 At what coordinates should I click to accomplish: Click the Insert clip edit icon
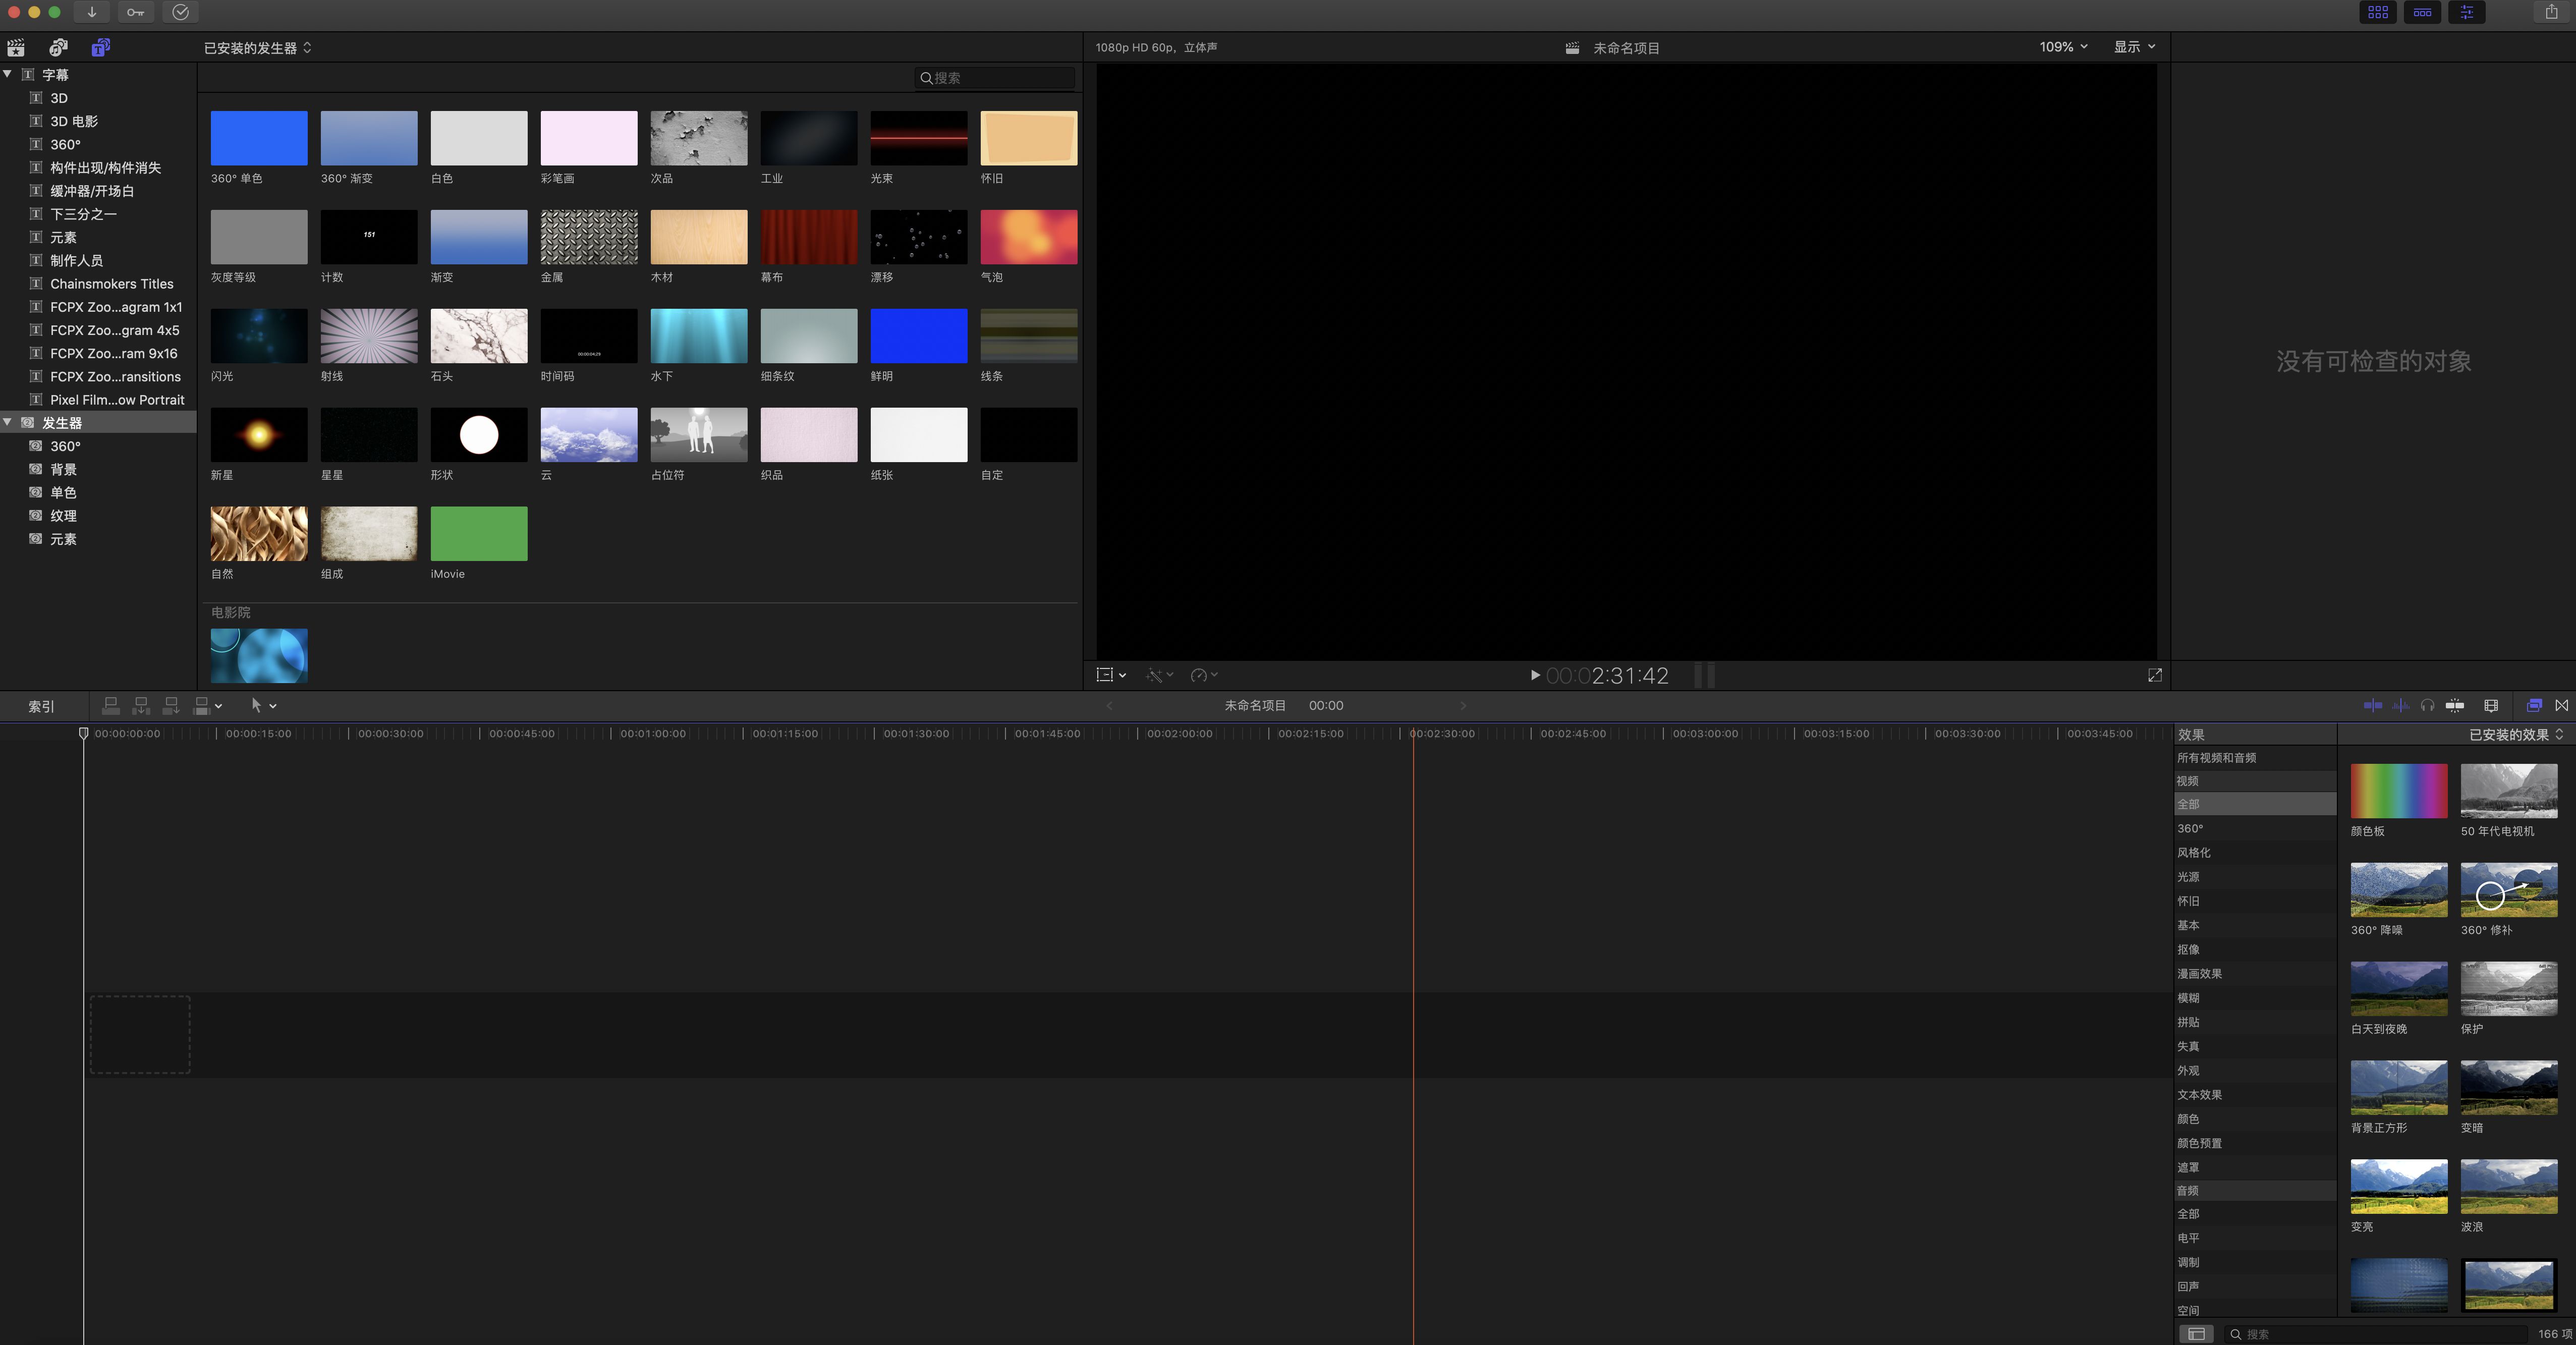click(141, 706)
